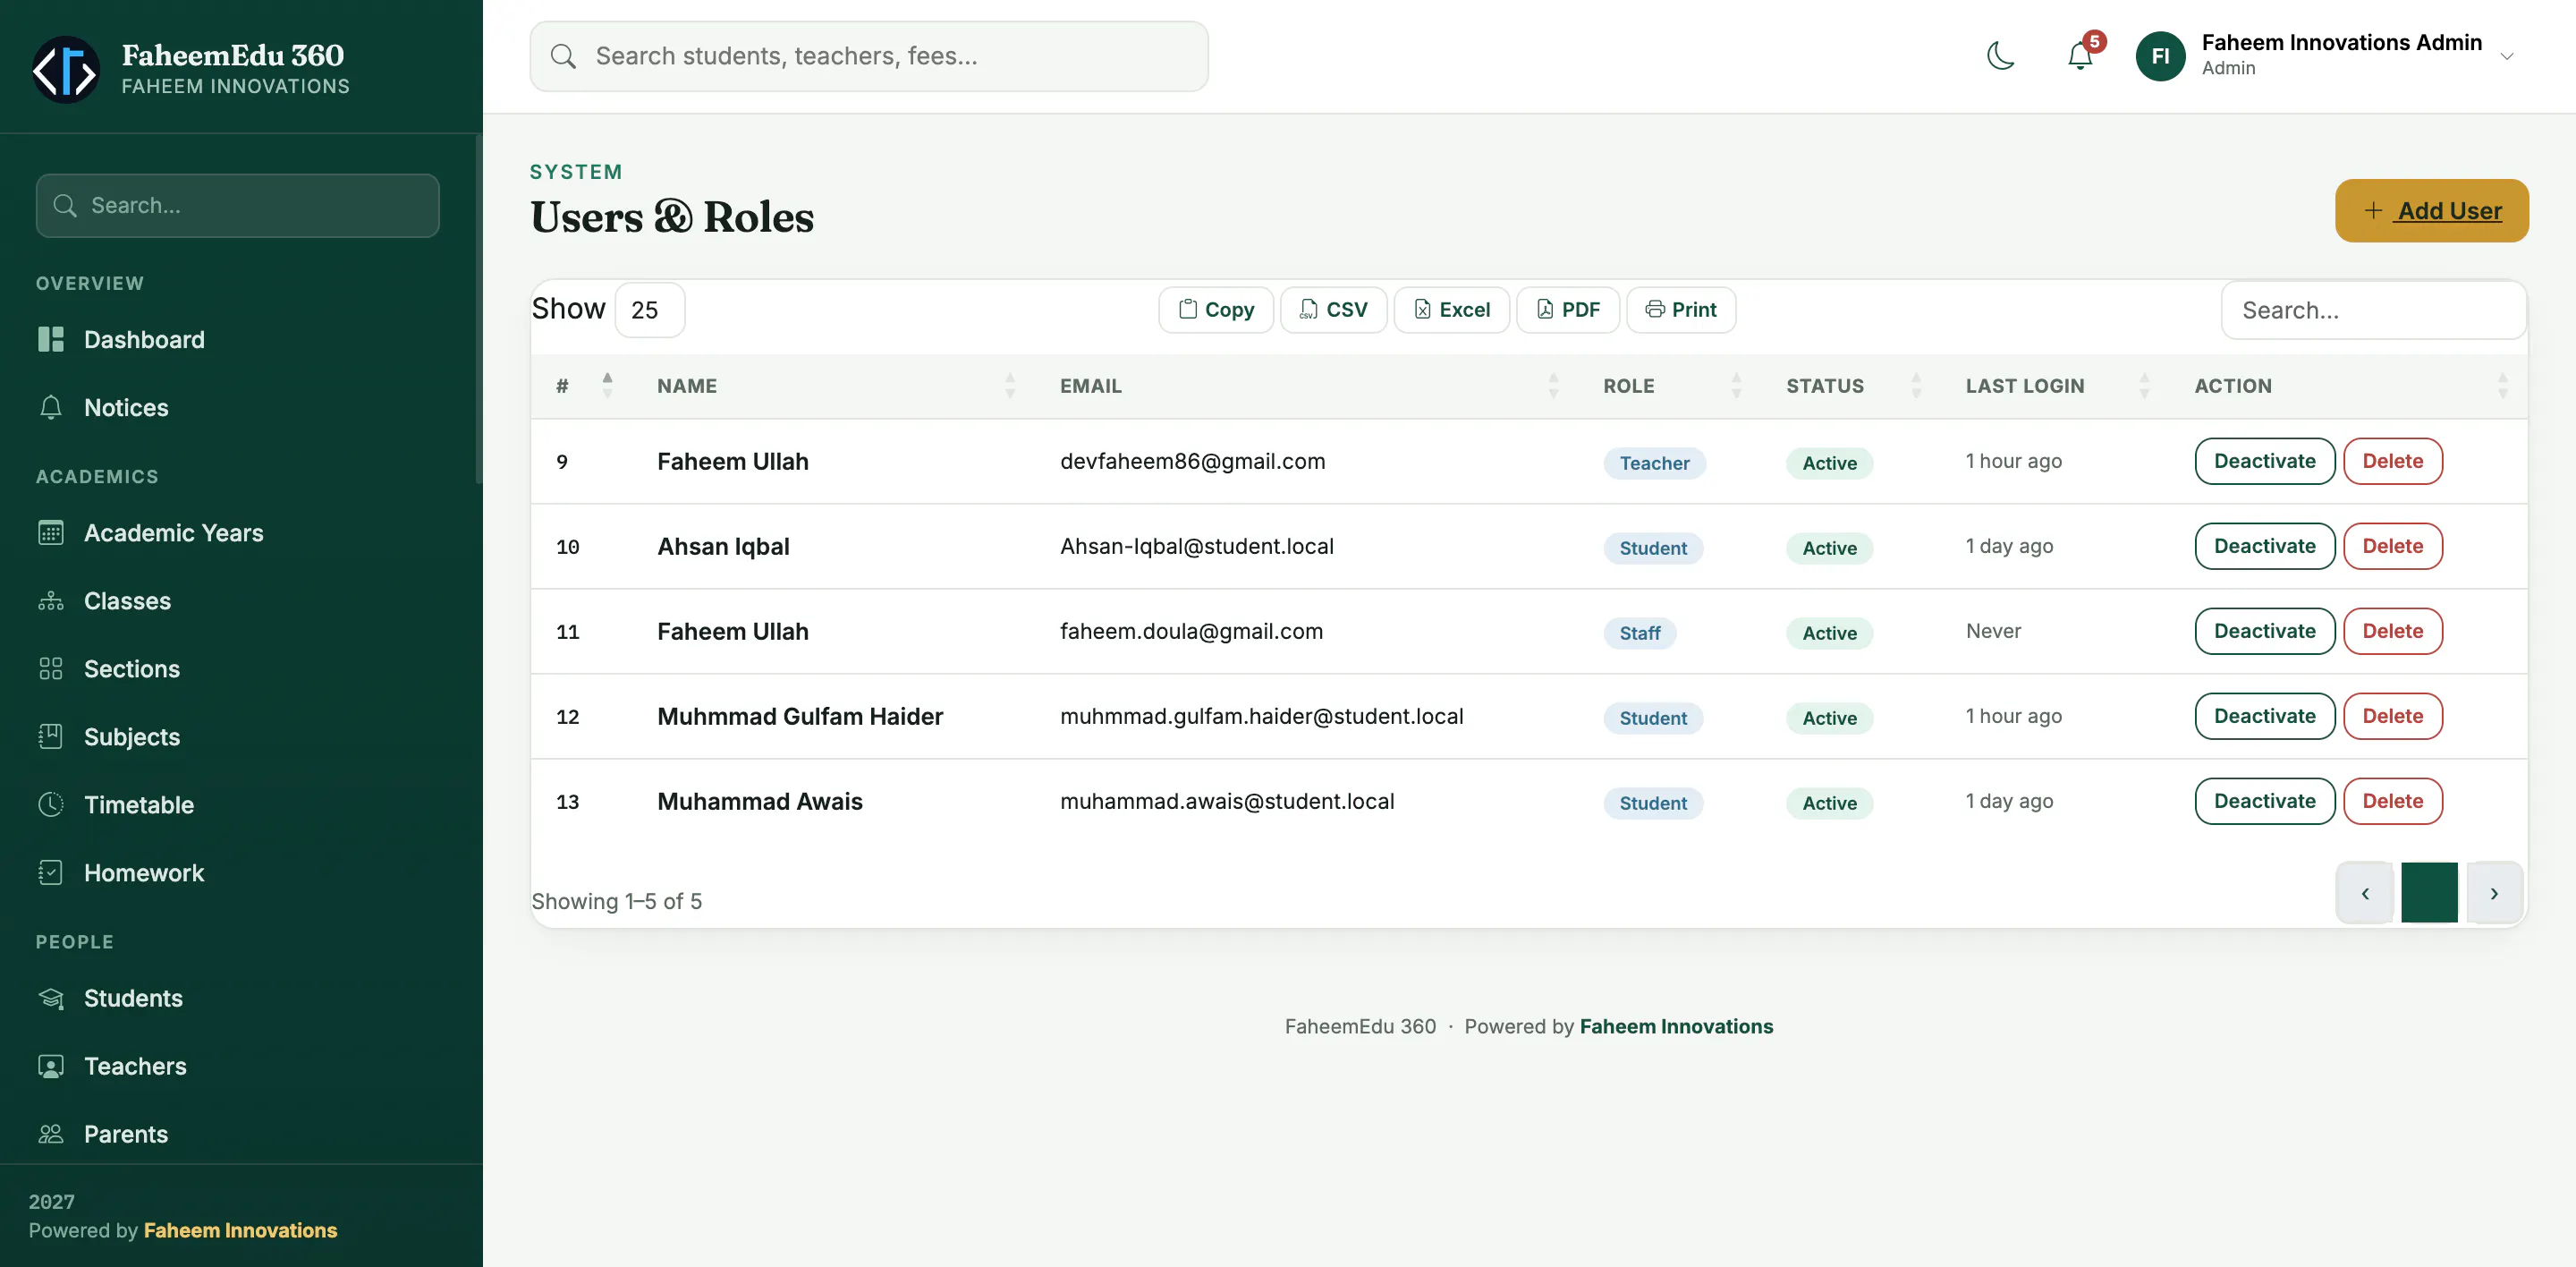Viewport: 2576px width, 1267px height.
Task: Open notifications bell with 5 alerts
Action: [2081, 55]
